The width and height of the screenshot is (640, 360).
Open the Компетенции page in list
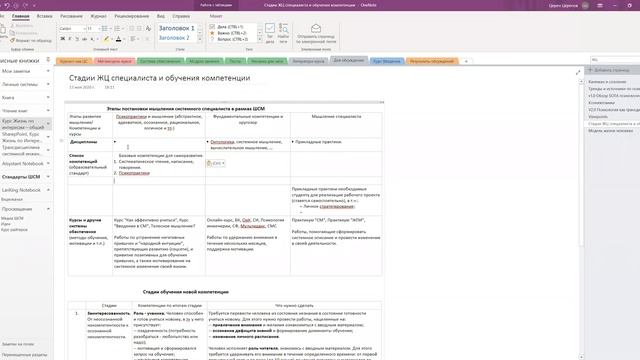tap(601, 103)
